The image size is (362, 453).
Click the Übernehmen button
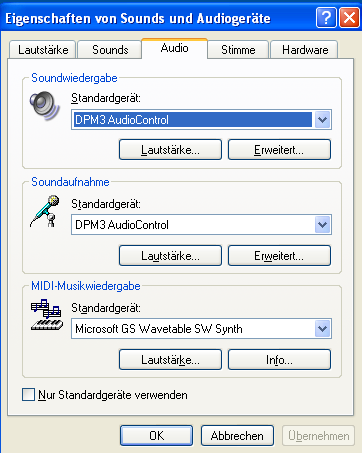(x=318, y=436)
